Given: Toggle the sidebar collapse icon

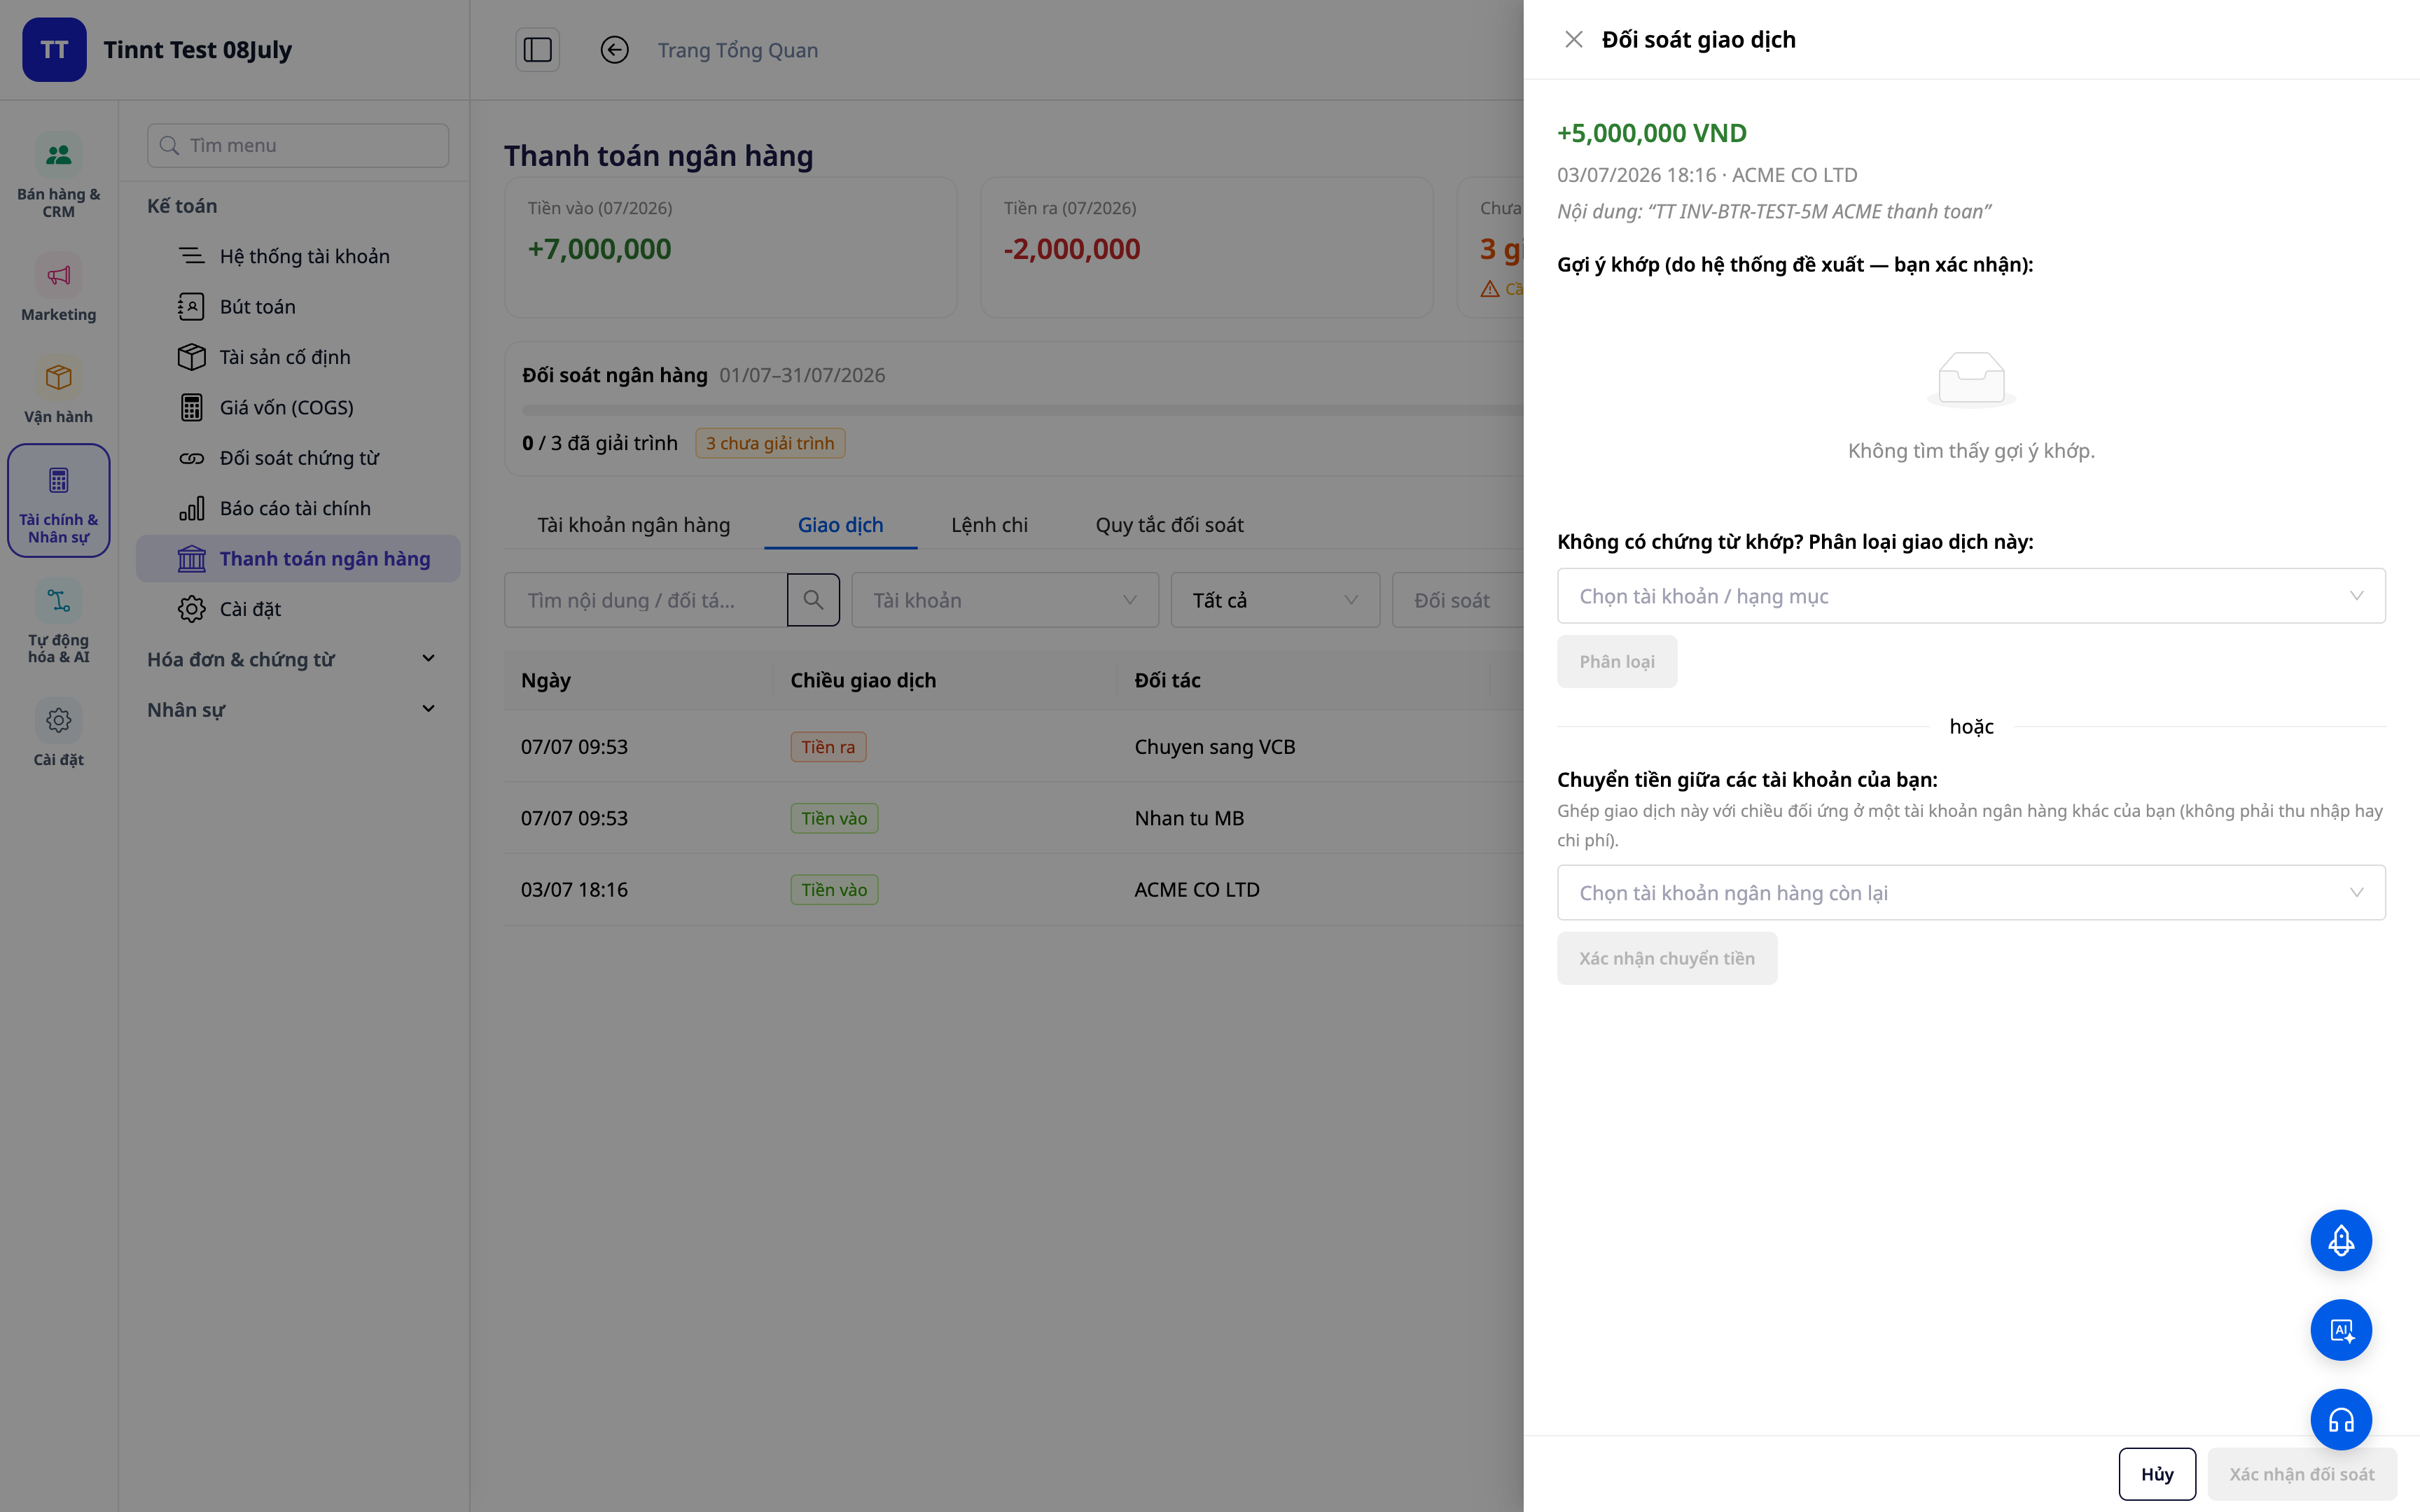Looking at the screenshot, I should coord(537,50).
